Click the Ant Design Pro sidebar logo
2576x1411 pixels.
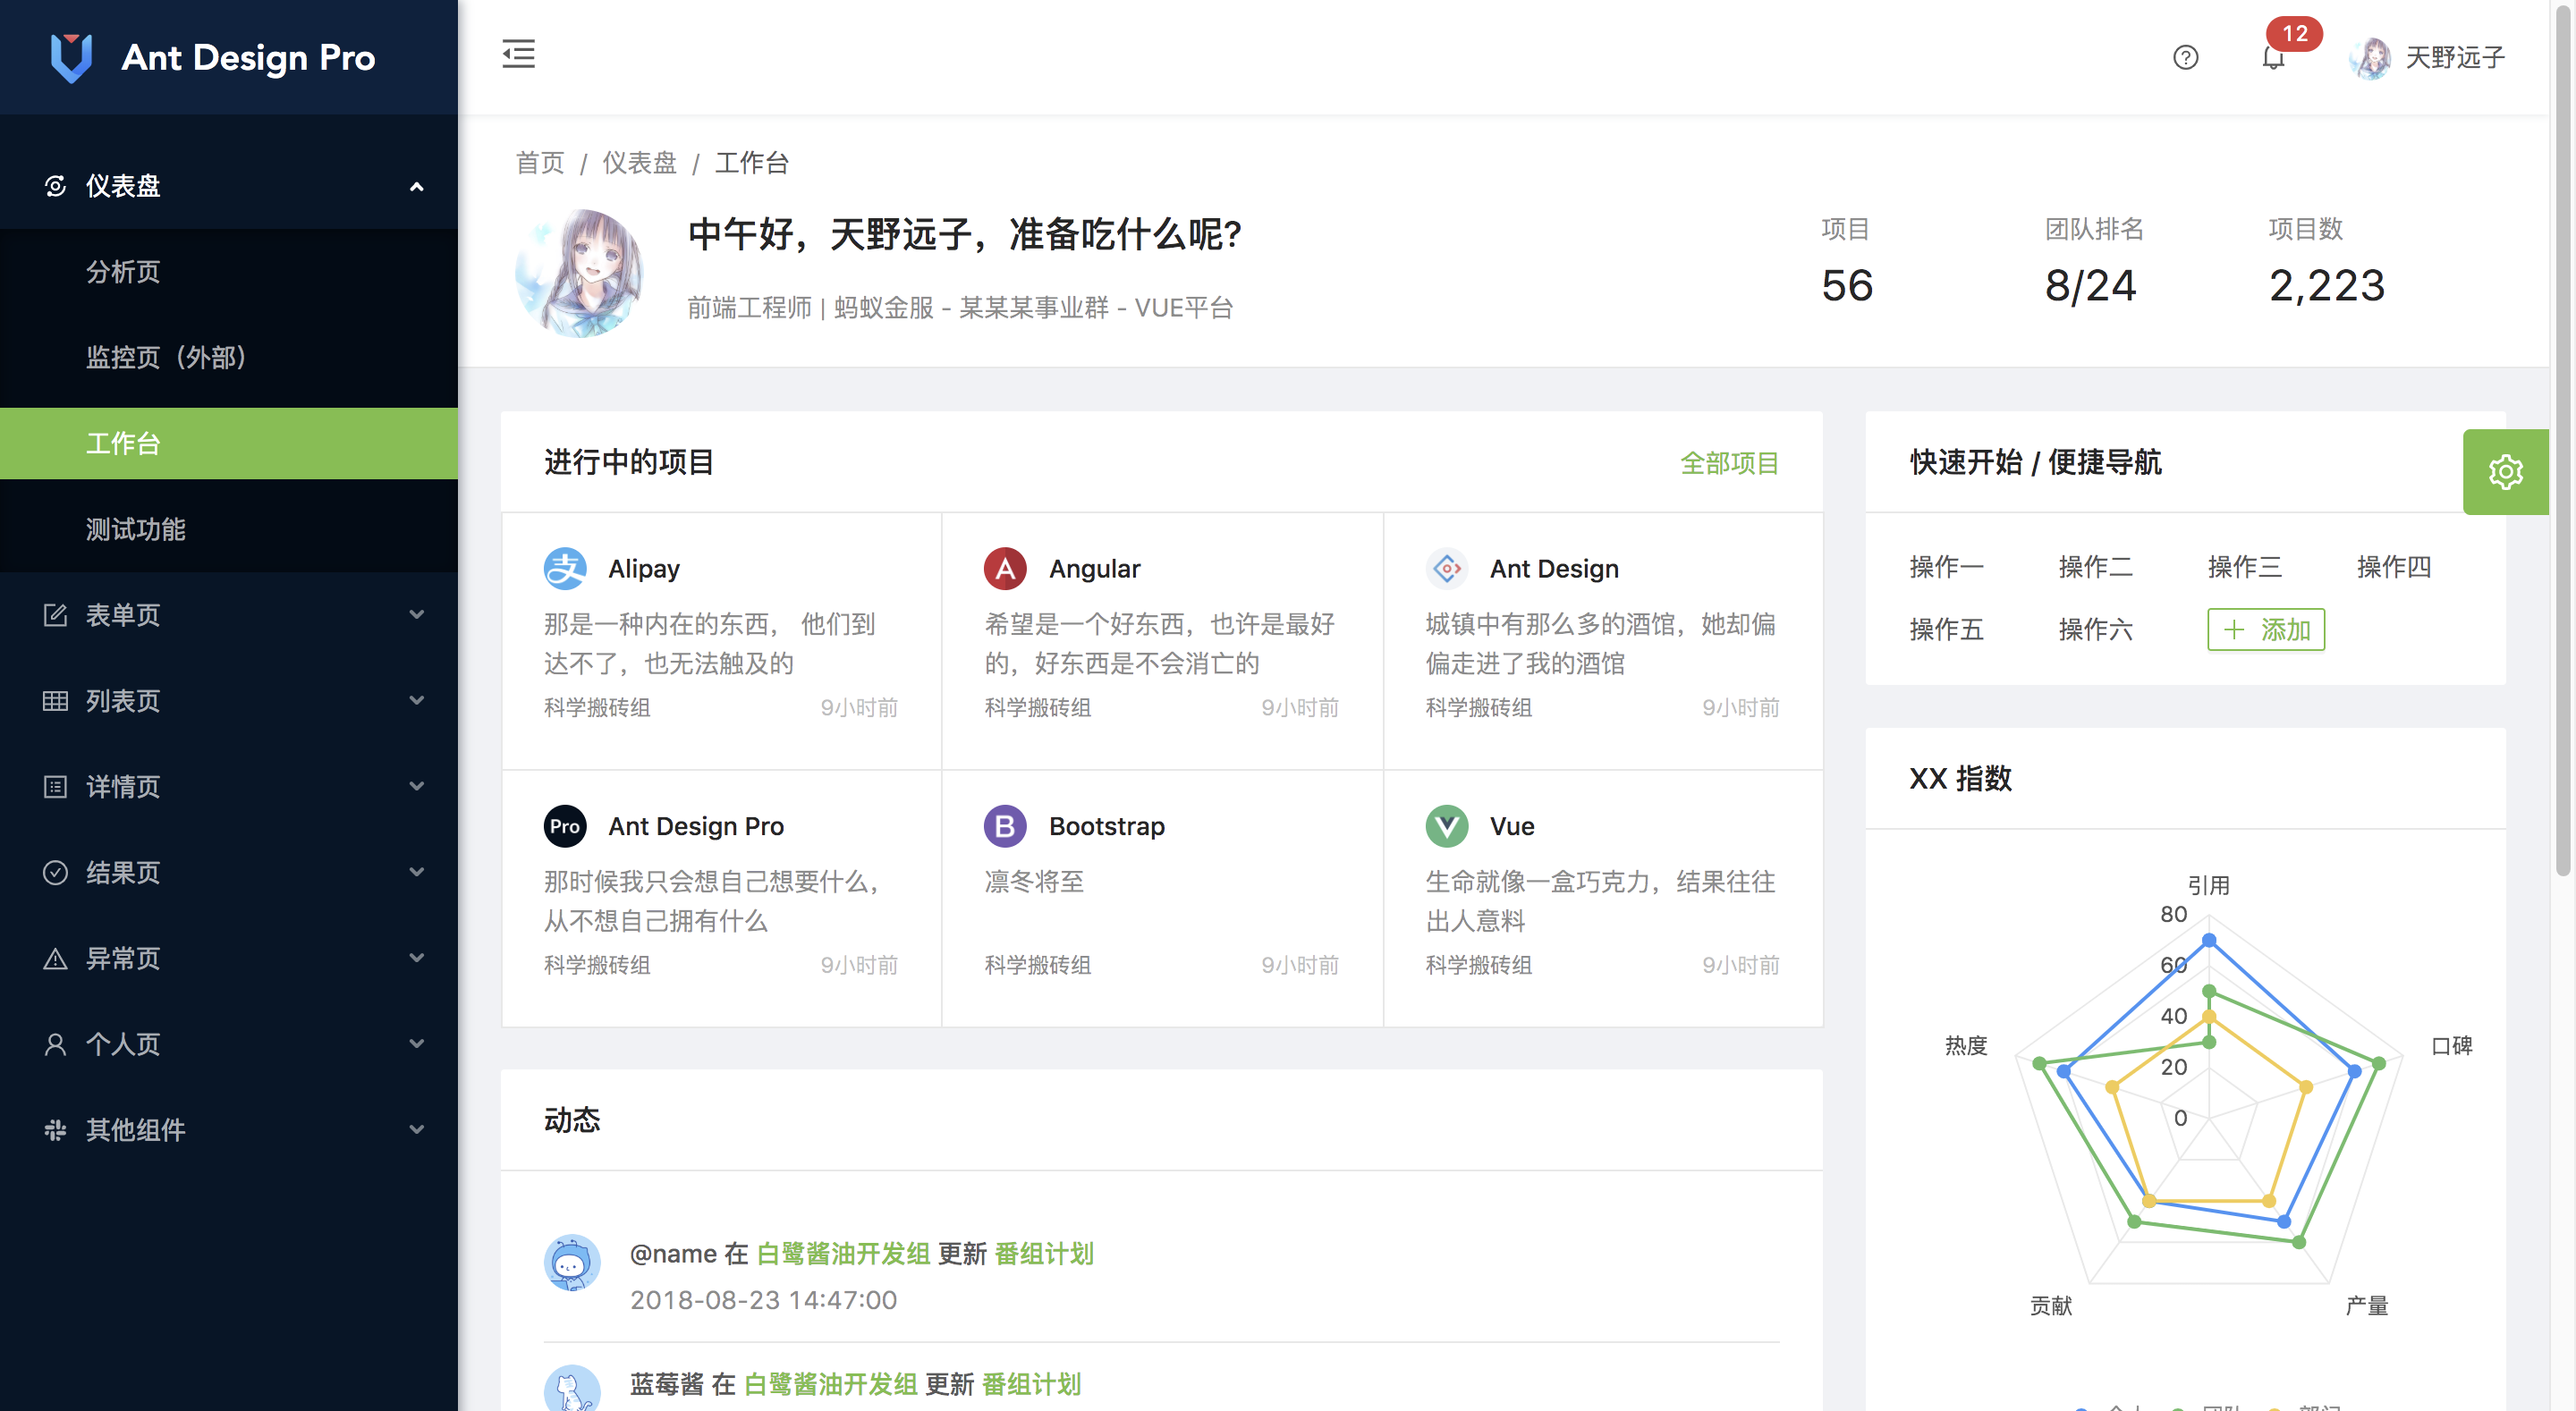(71, 58)
